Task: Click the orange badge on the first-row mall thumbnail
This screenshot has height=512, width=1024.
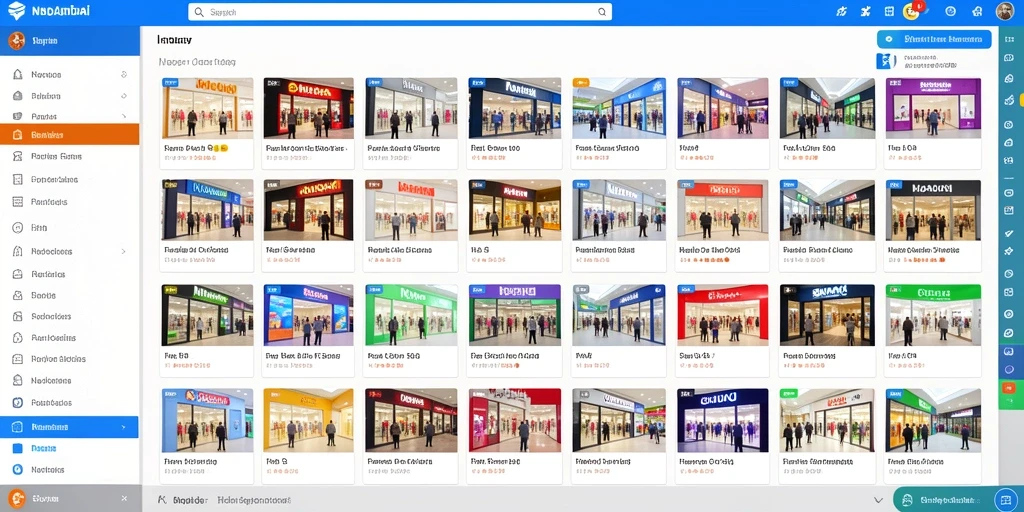Action: click(580, 83)
